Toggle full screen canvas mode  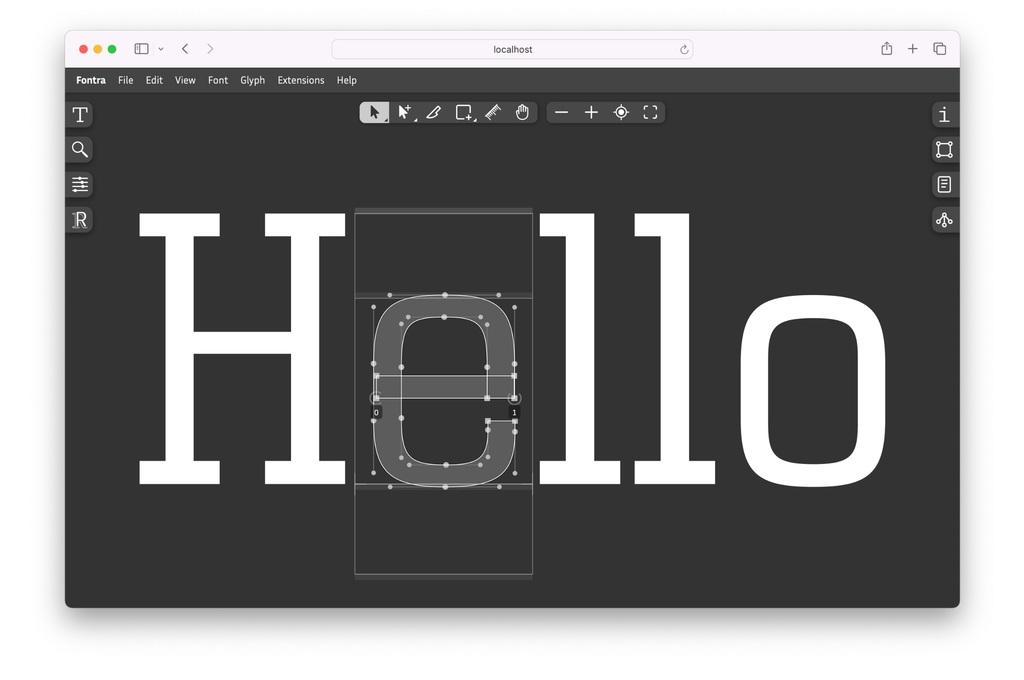[650, 112]
